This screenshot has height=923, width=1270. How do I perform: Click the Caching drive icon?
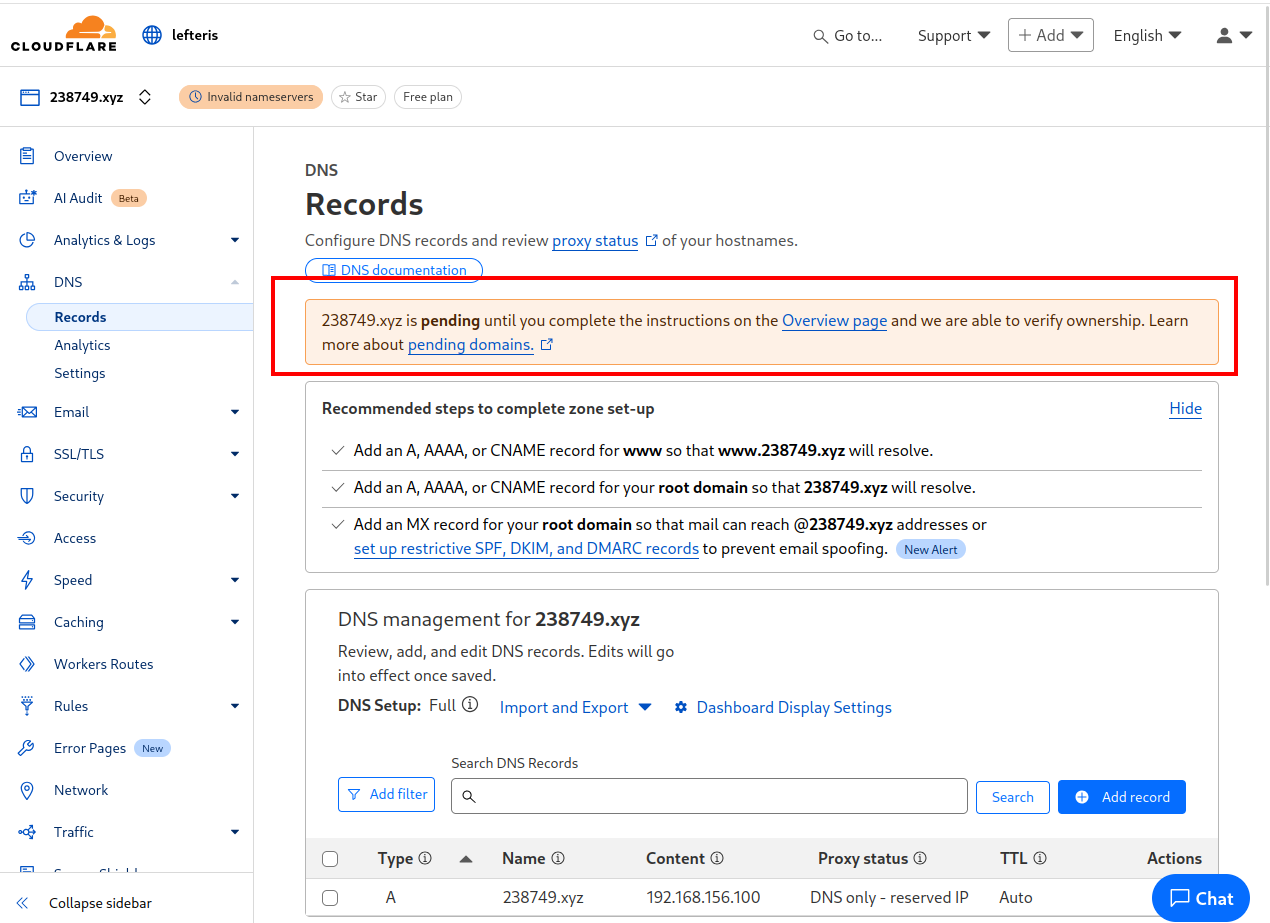[x=28, y=622]
